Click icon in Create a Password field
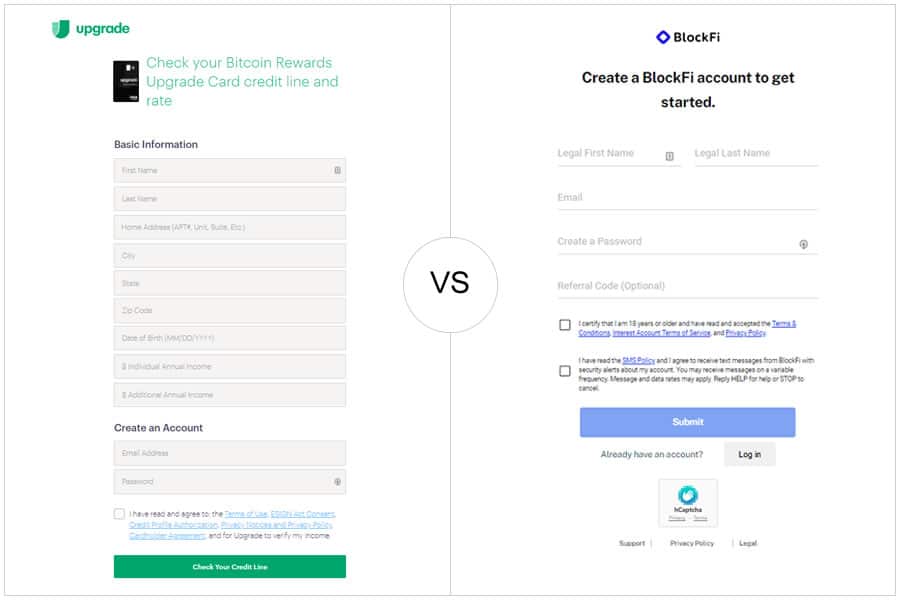Image resolution: width=900 pixels, height=600 pixels. pos(804,245)
